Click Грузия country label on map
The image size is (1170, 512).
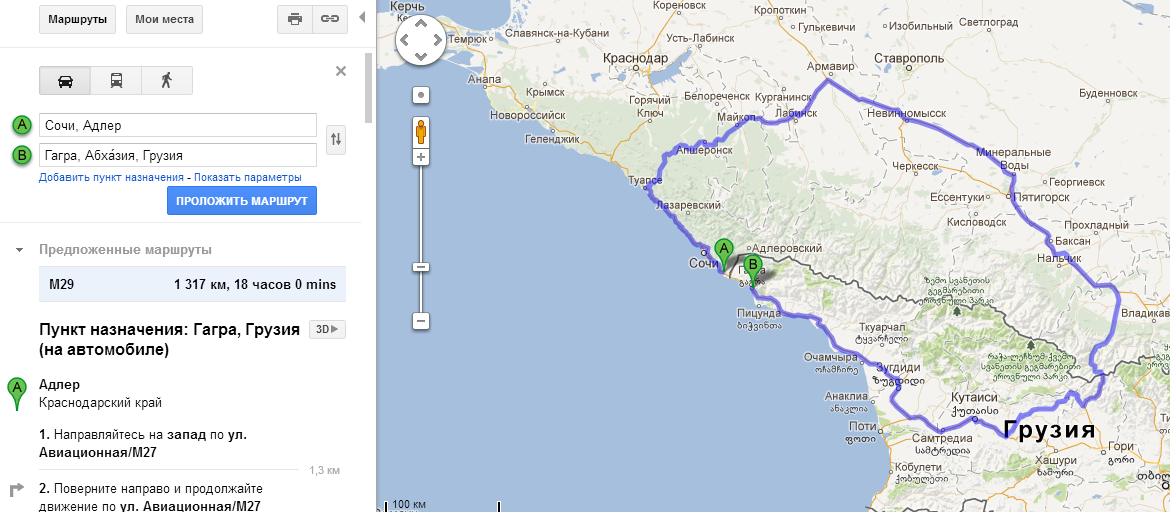pos(1049,431)
